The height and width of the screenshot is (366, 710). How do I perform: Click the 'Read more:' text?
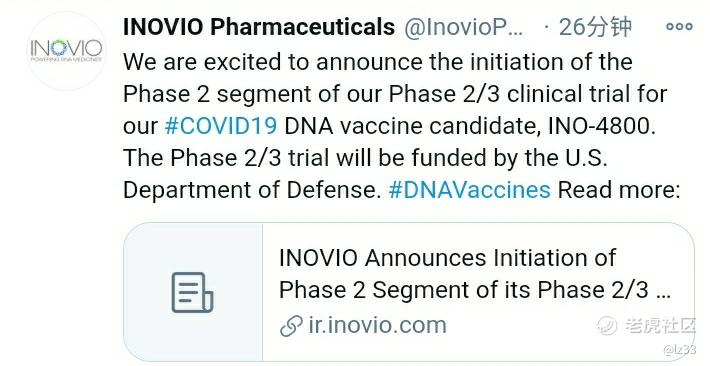coord(619,190)
